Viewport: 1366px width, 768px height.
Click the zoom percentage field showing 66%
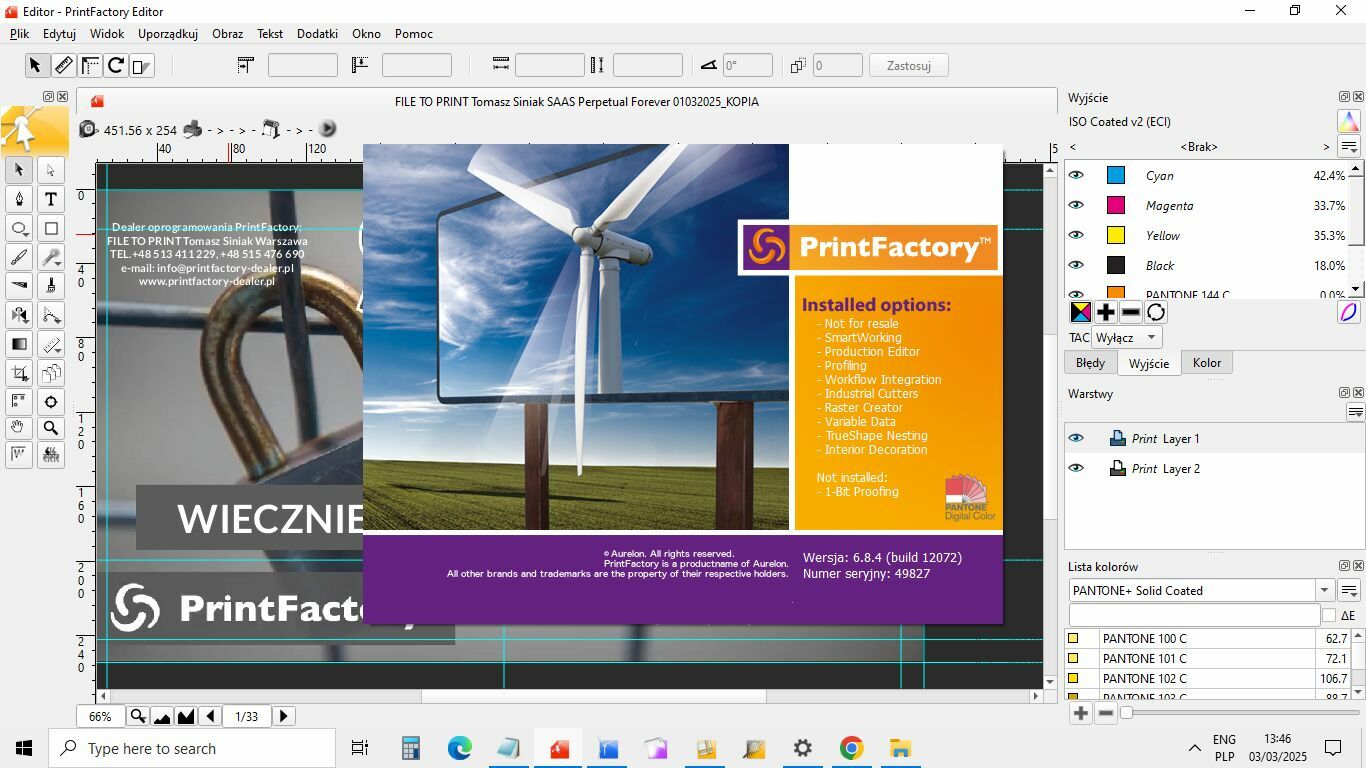pyautogui.click(x=100, y=716)
